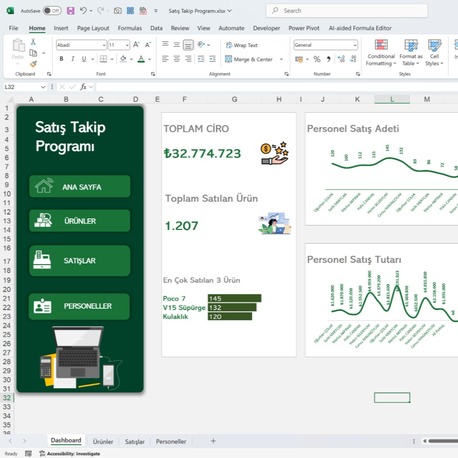
Task: Increase decimal places
Action: pyautogui.click(x=341, y=59)
